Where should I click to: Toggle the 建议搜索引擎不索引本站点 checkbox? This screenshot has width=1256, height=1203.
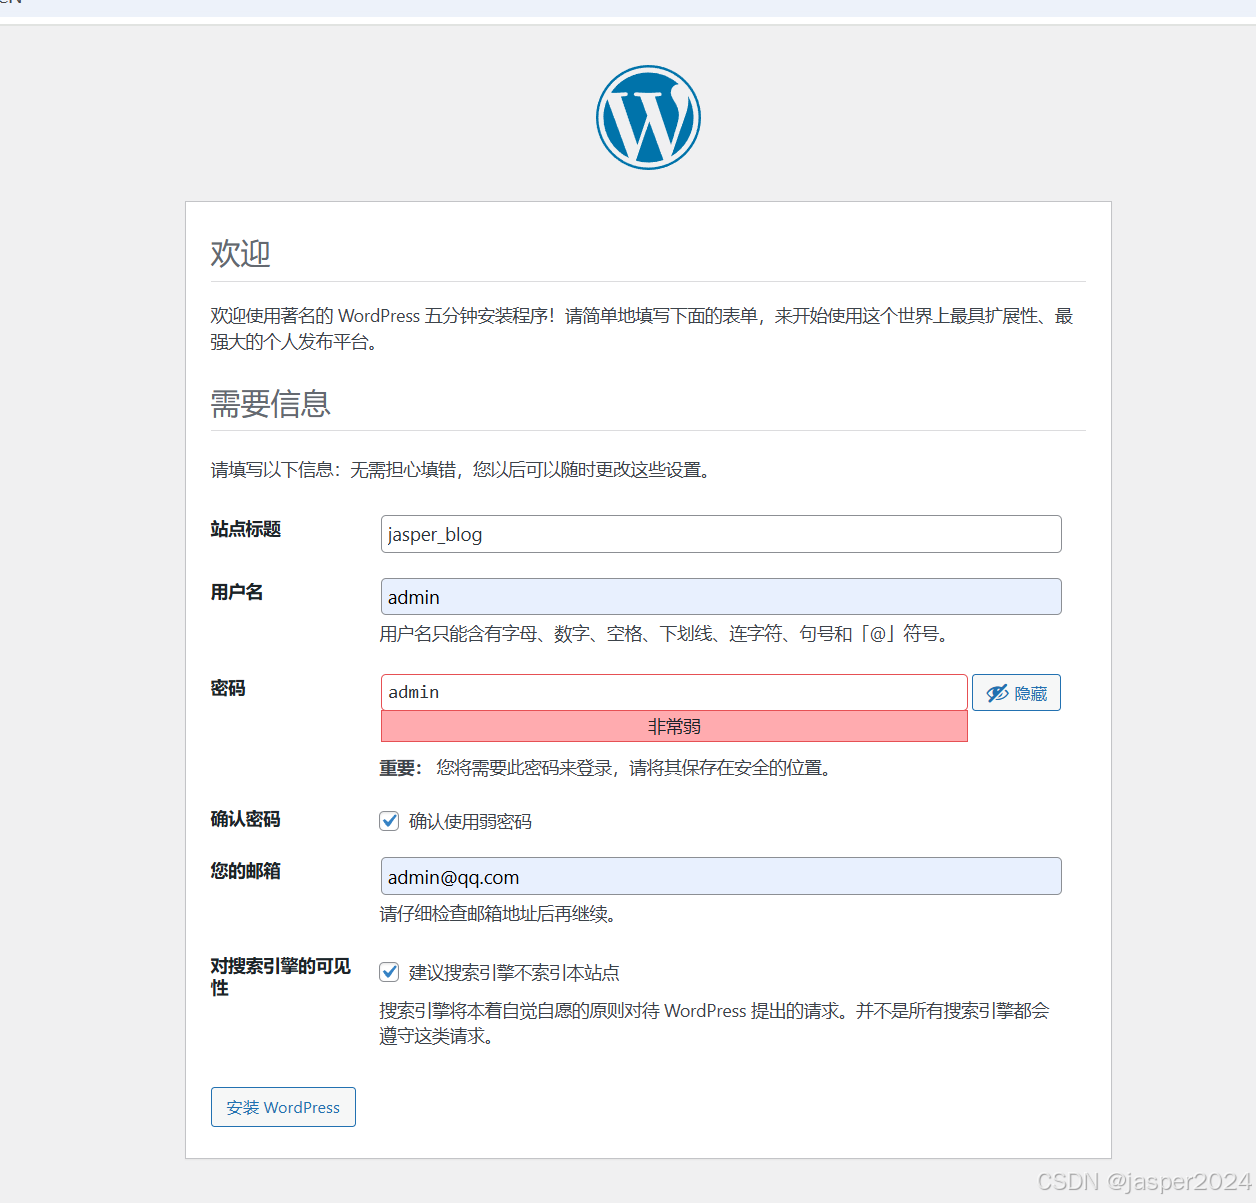click(x=389, y=972)
